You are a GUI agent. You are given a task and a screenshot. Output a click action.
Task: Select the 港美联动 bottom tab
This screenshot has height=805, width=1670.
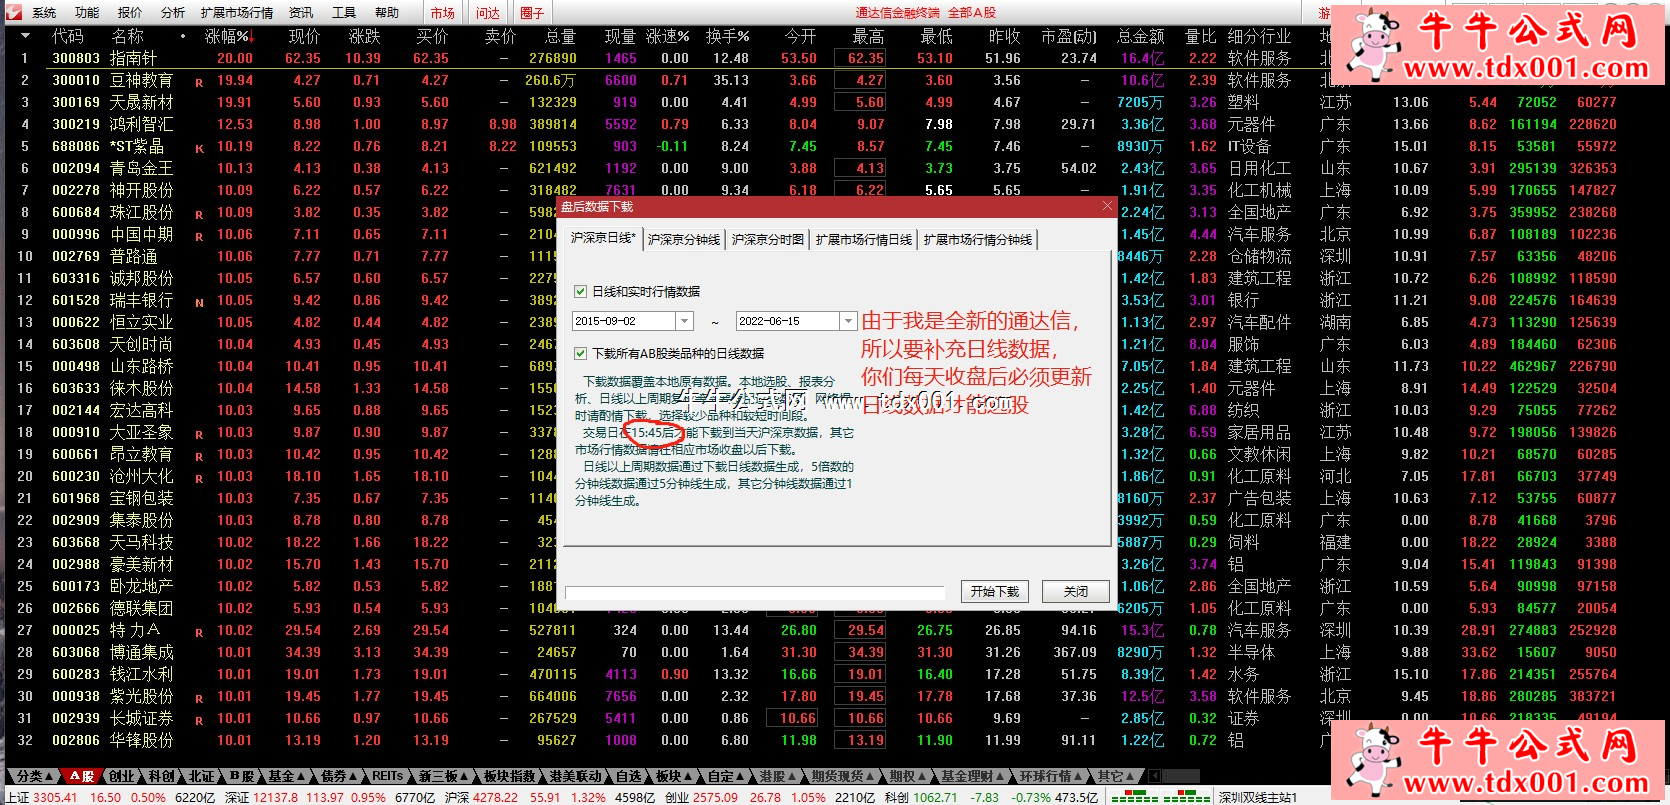click(x=575, y=776)
